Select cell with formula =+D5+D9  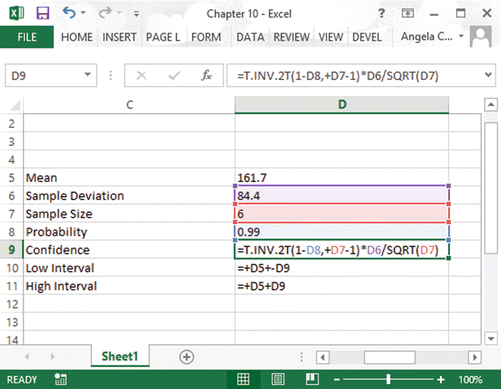click(x=342, y=286)
